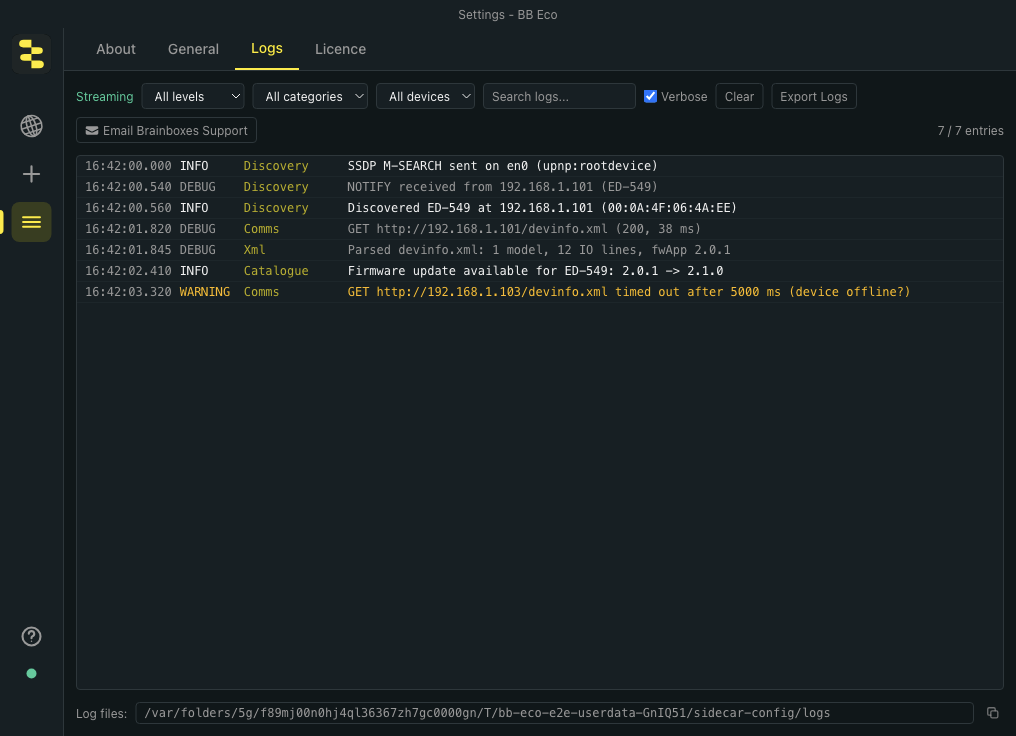
Task: Select the Parsed devinfo.xml log row
Action: click(539, 249)
